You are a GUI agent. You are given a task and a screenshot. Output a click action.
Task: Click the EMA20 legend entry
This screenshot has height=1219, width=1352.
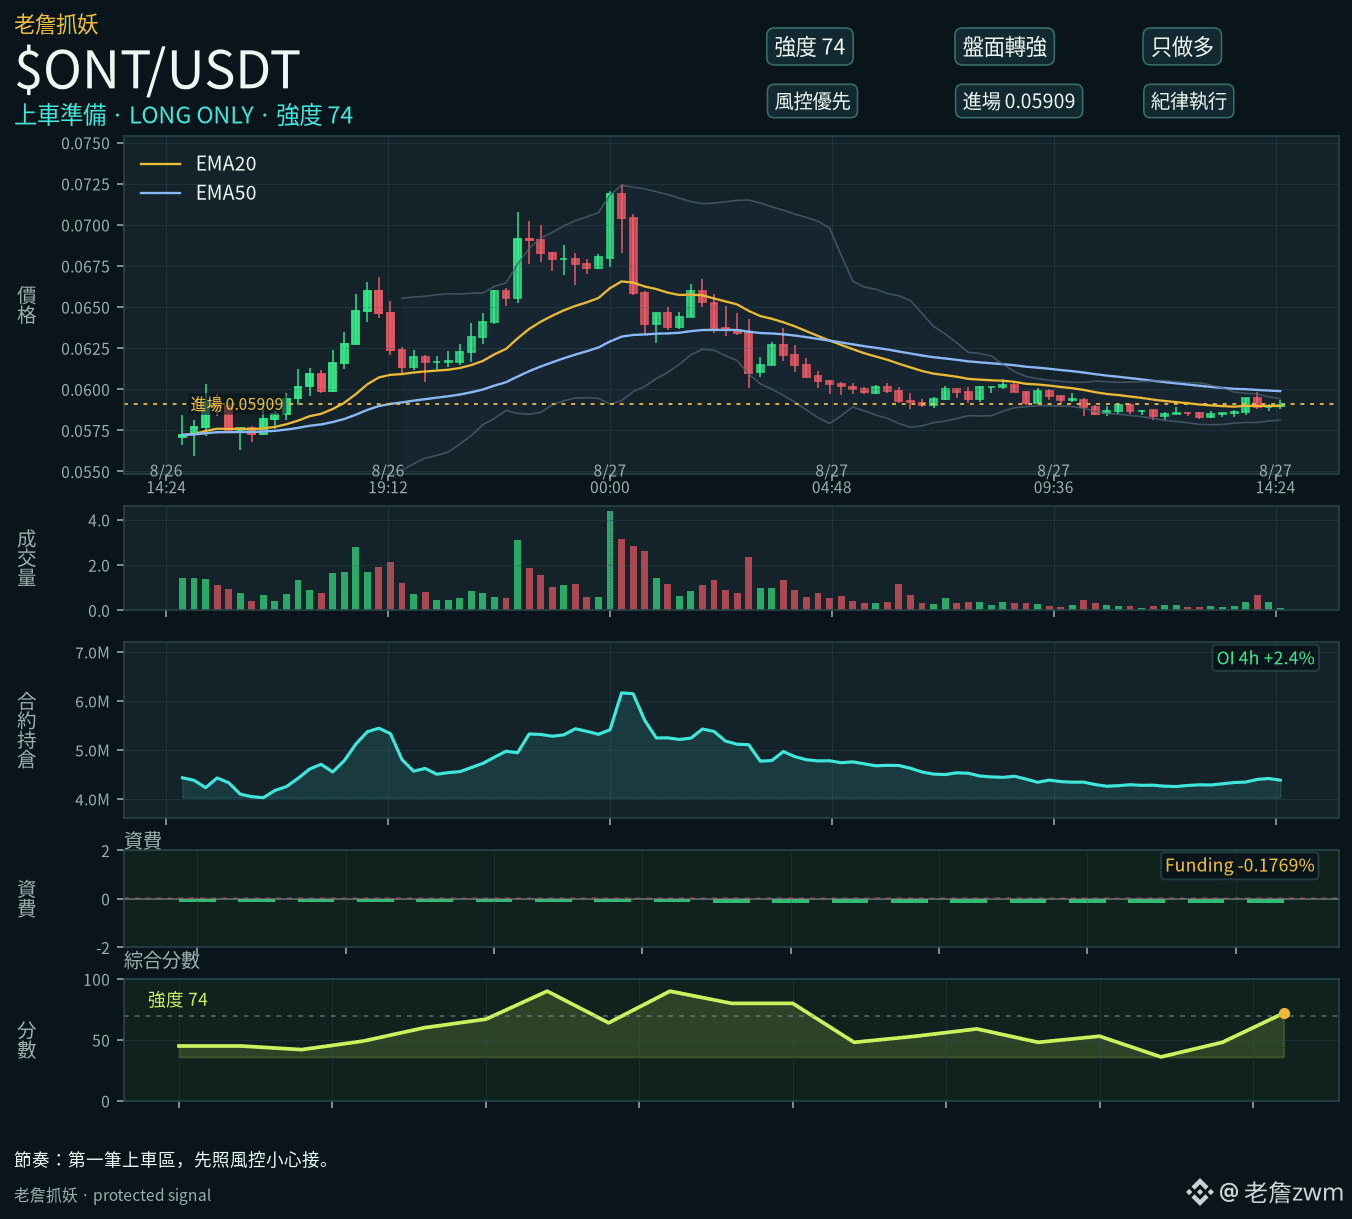199,164
